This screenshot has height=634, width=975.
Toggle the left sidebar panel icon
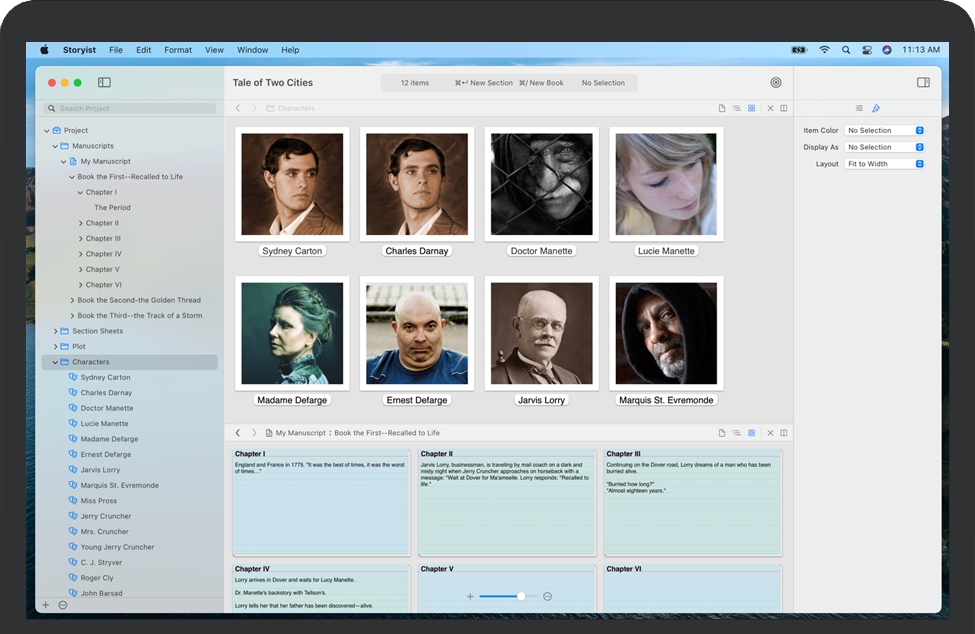(104, 83)
